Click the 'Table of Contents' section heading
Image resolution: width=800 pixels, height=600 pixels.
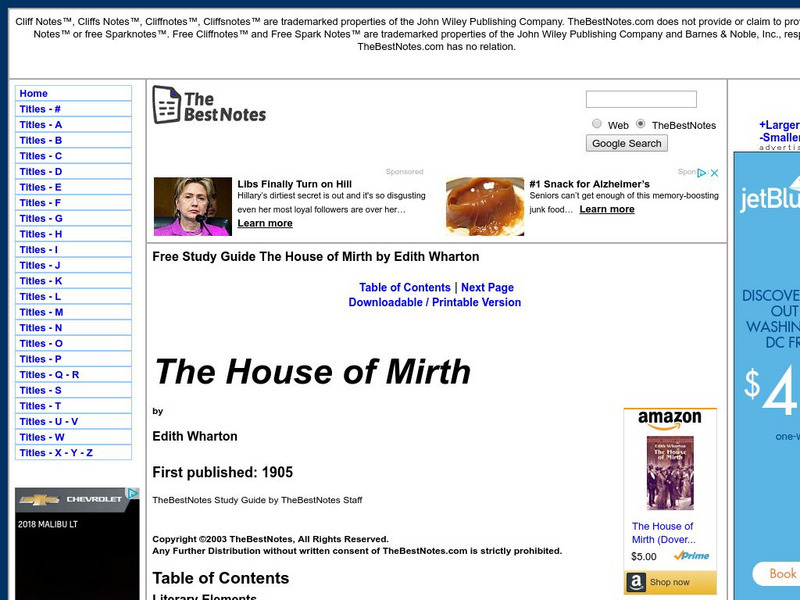(x=220, y=578)
